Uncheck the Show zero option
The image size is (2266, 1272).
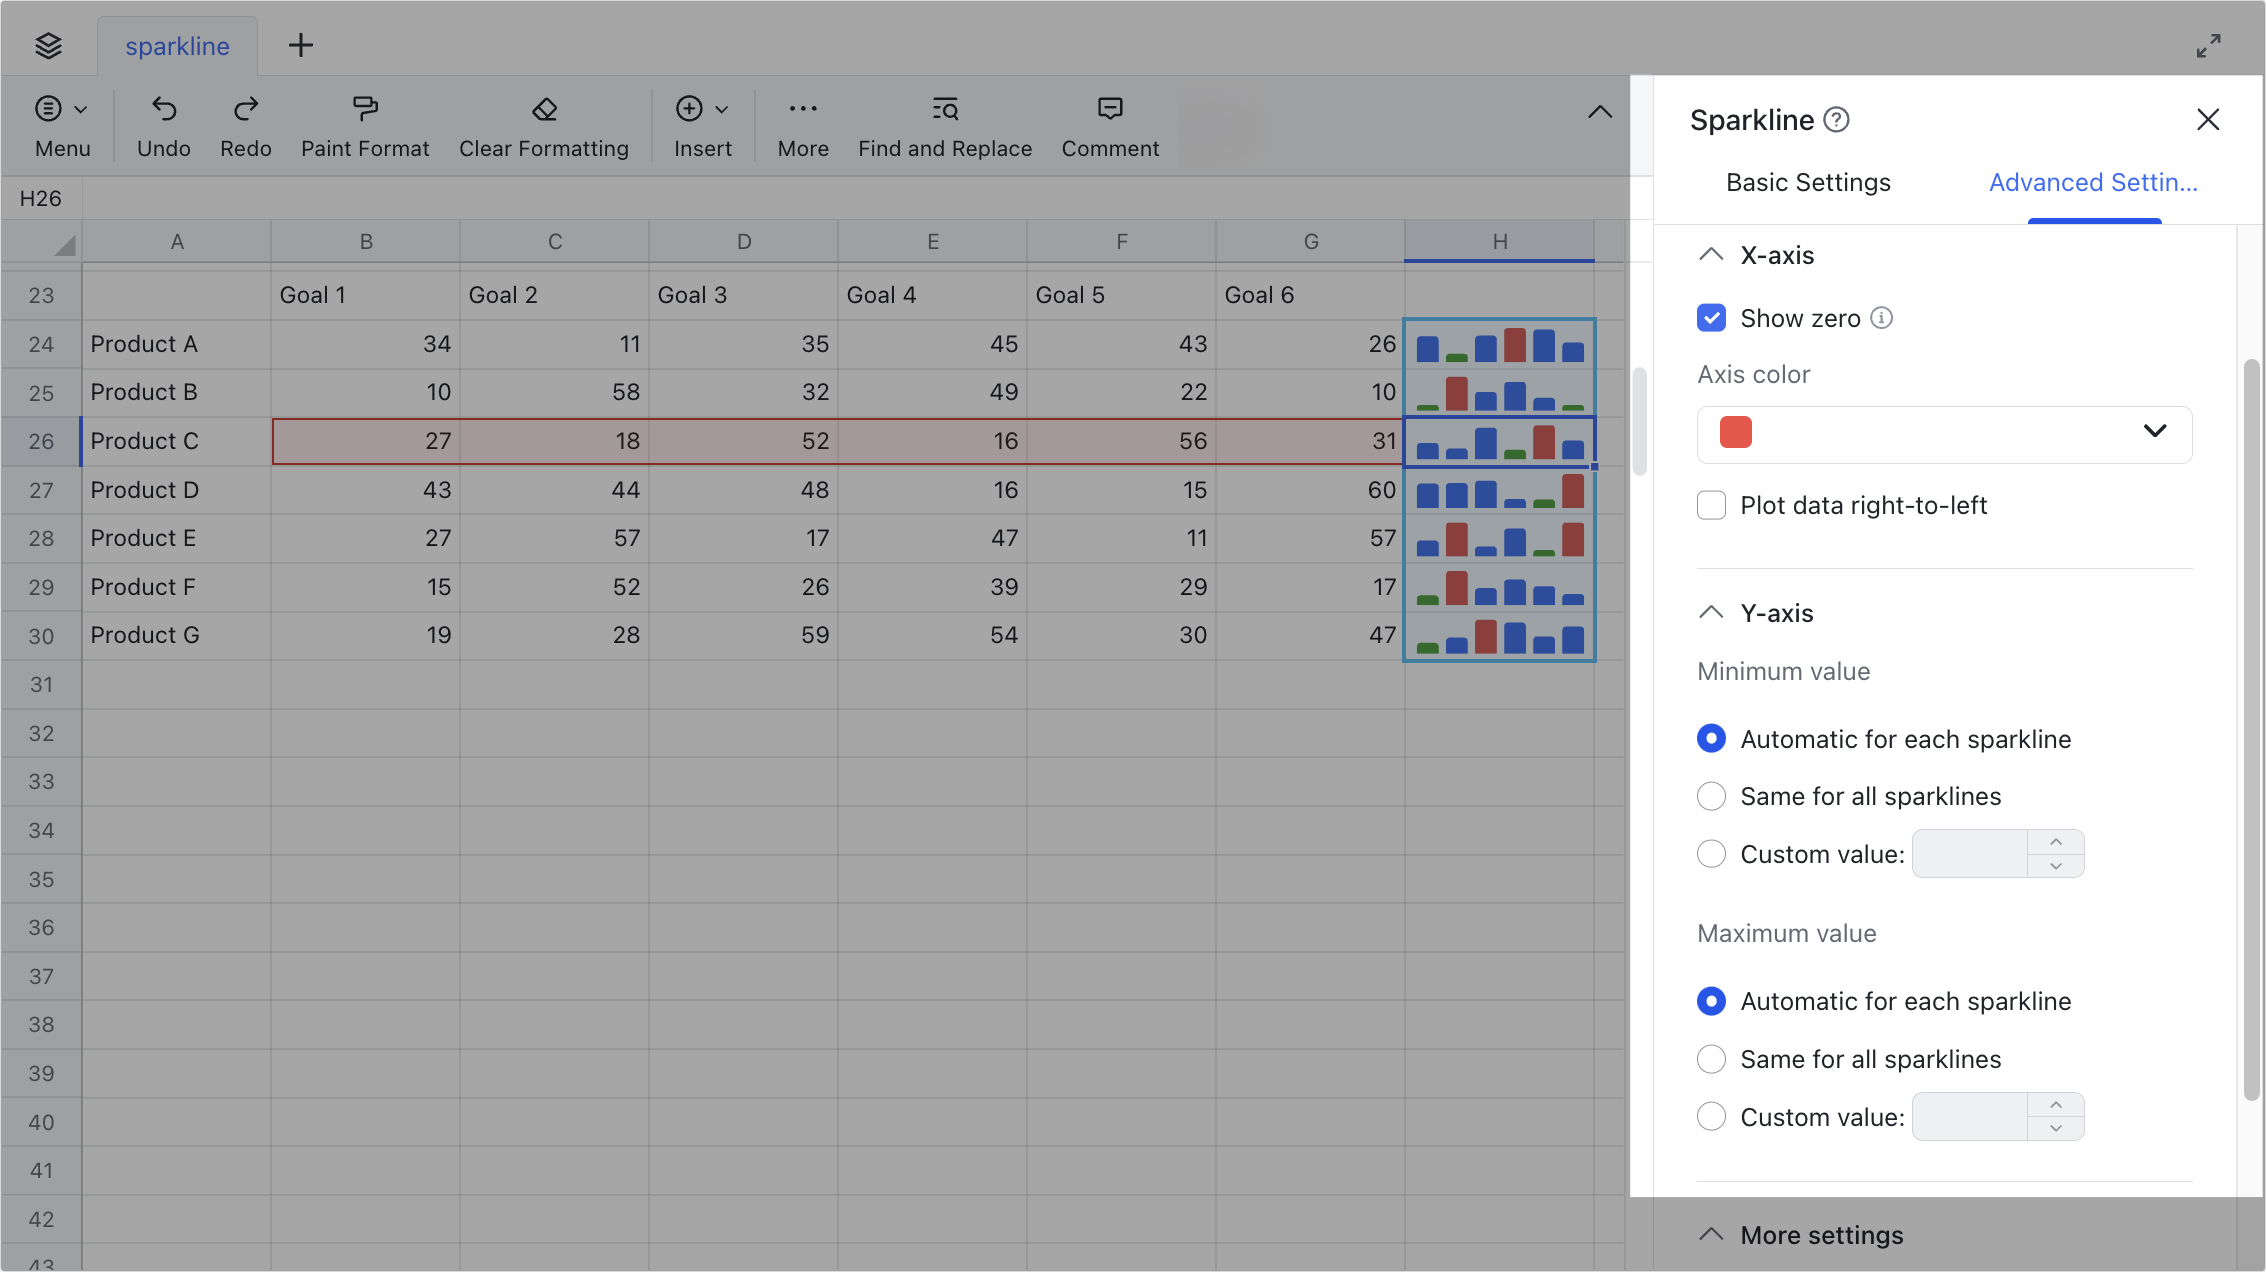click(1712, 318)
